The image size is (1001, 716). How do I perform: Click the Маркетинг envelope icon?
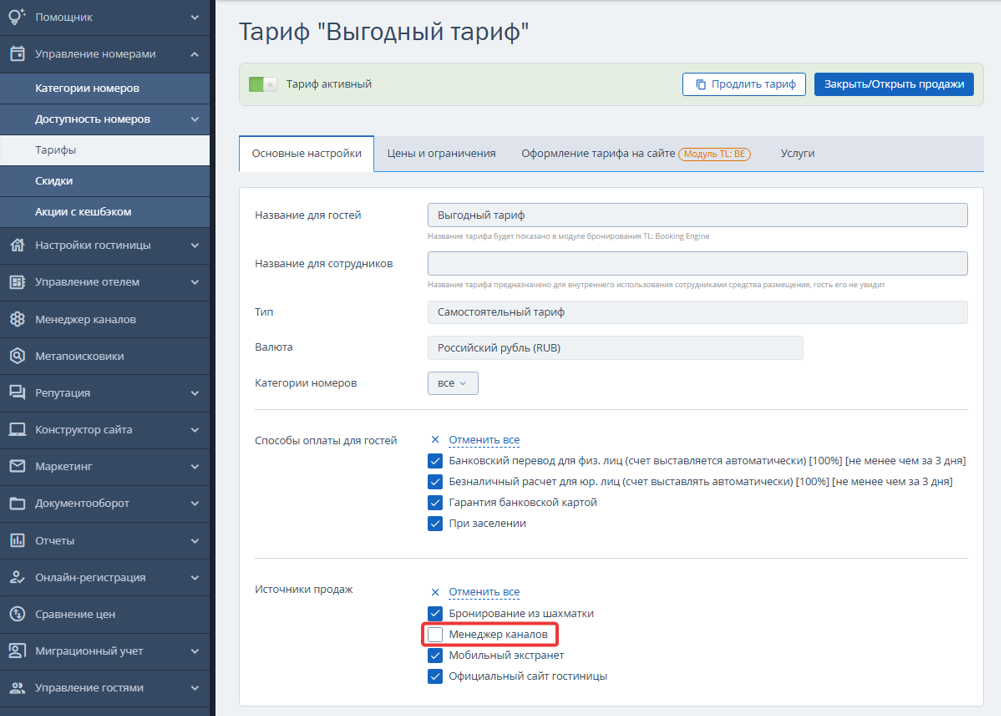click(x=17, y=466)
